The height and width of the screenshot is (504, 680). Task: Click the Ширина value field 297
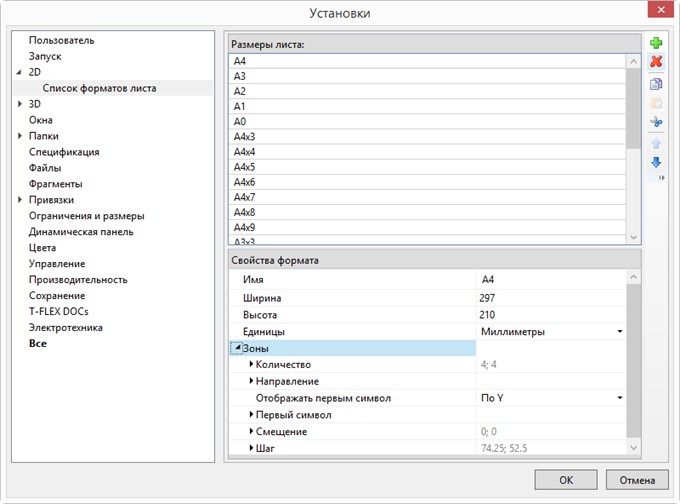pyautogui.click(x=551, y=298)
